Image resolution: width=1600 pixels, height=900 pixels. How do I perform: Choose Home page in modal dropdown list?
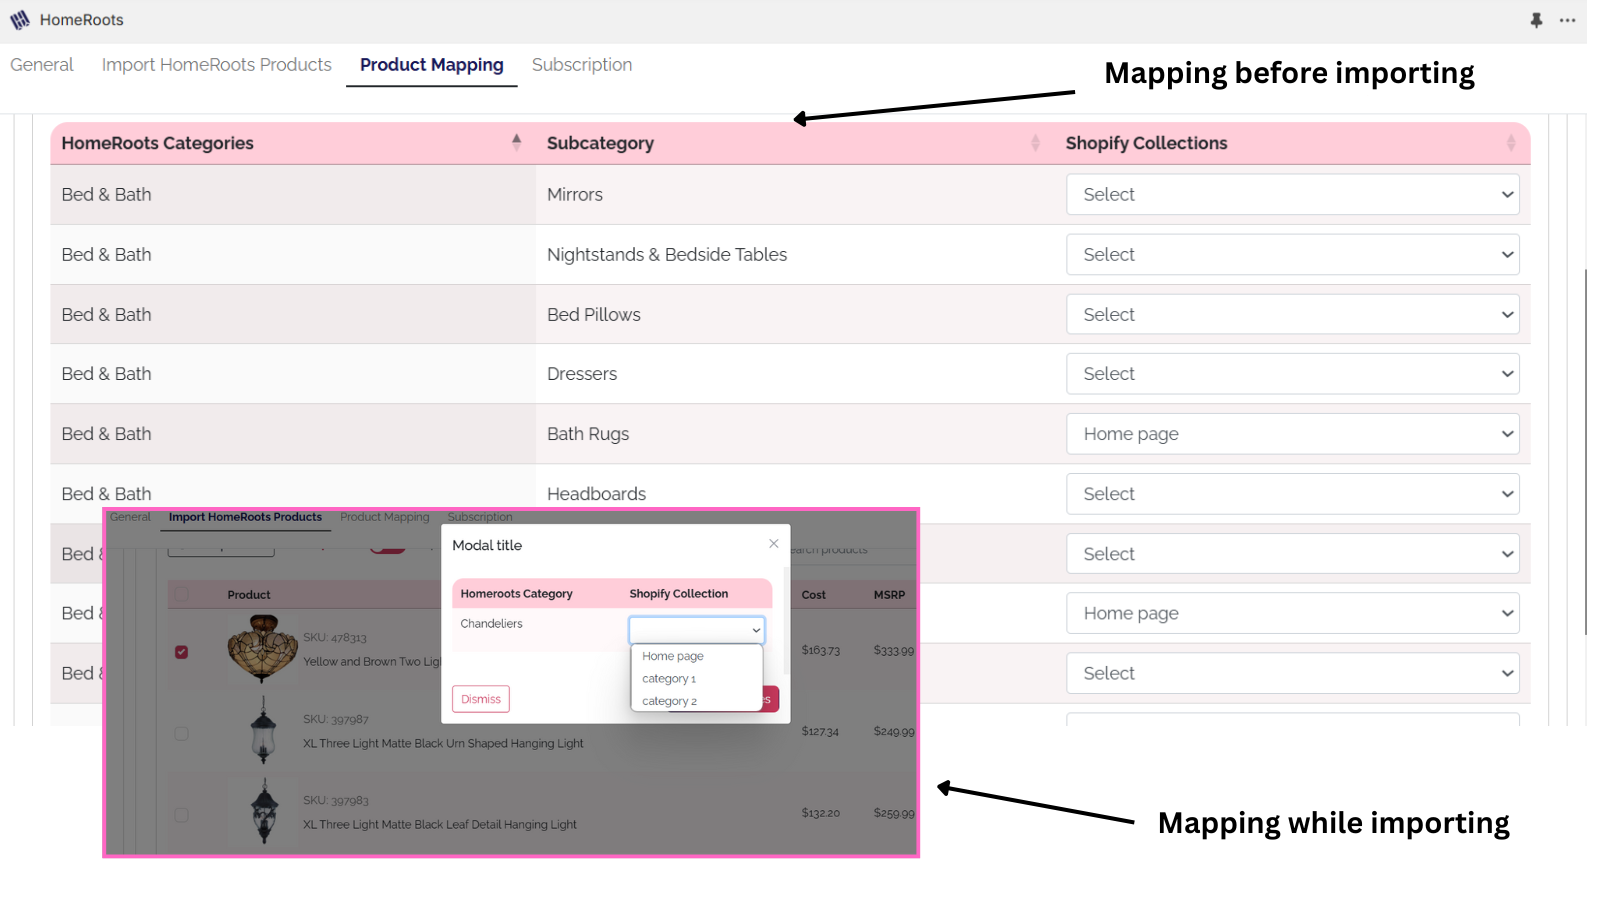tap(673, 656)
